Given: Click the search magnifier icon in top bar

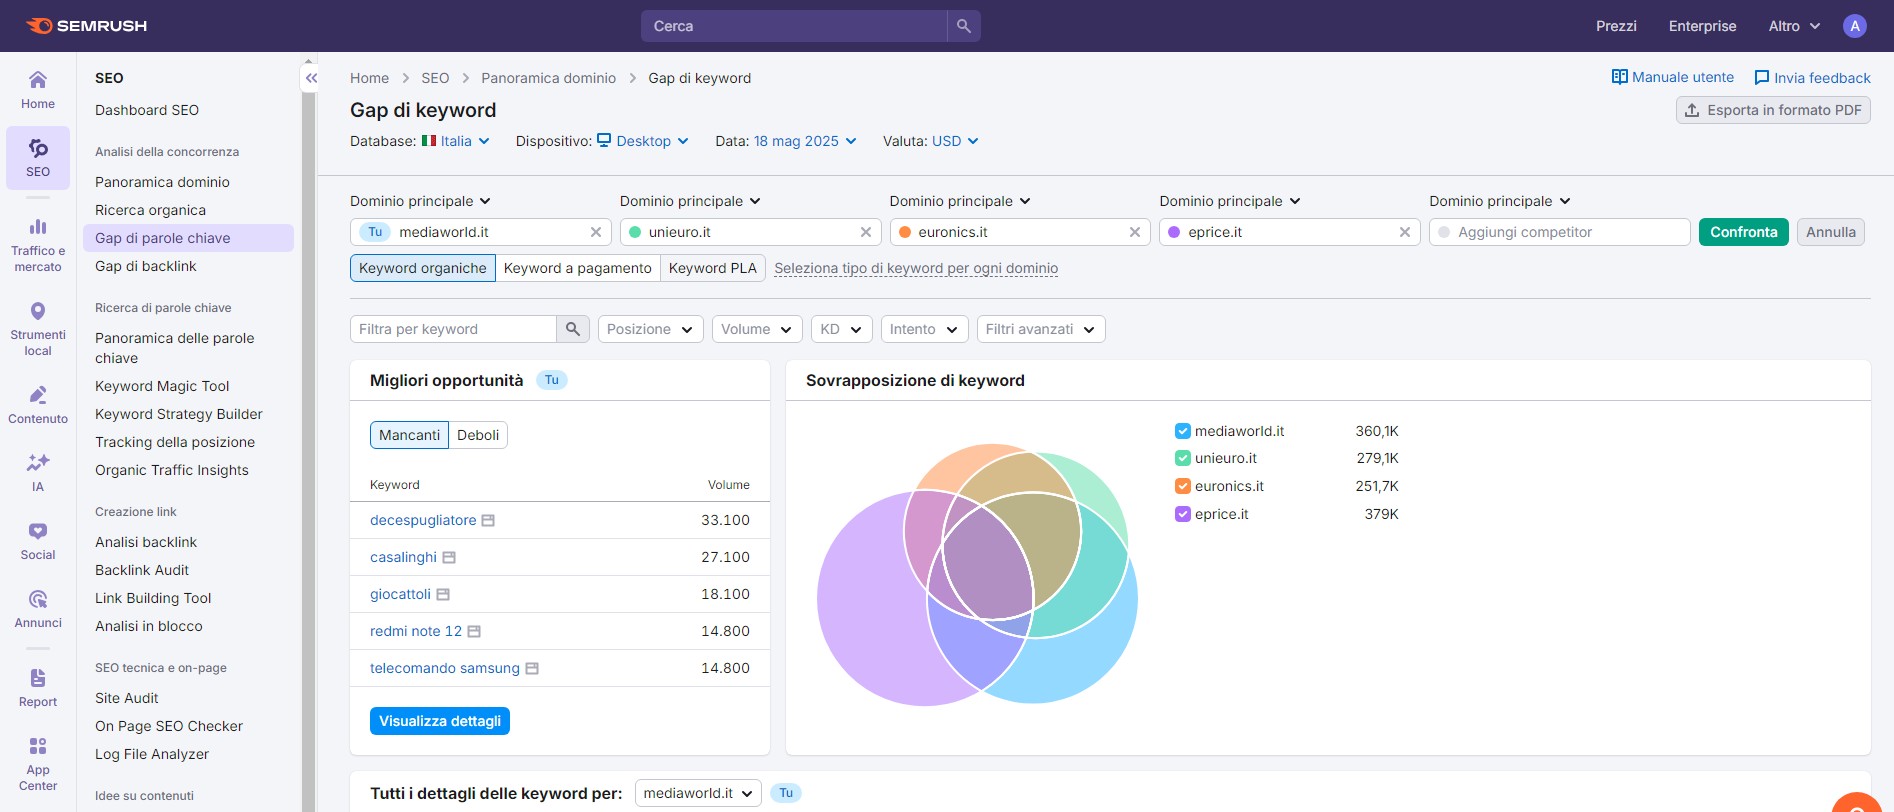Looking at the screenshot, I should coord(964,26).
